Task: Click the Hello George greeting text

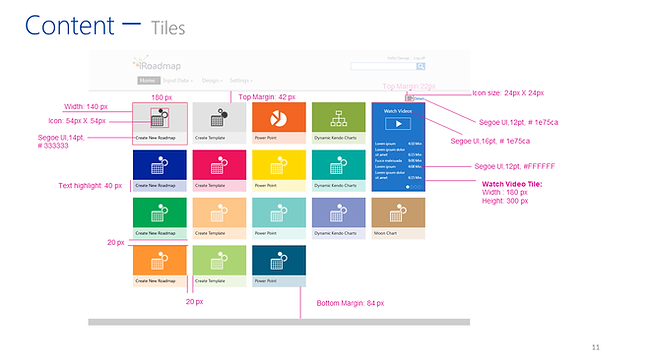Action: coord(398,58)
